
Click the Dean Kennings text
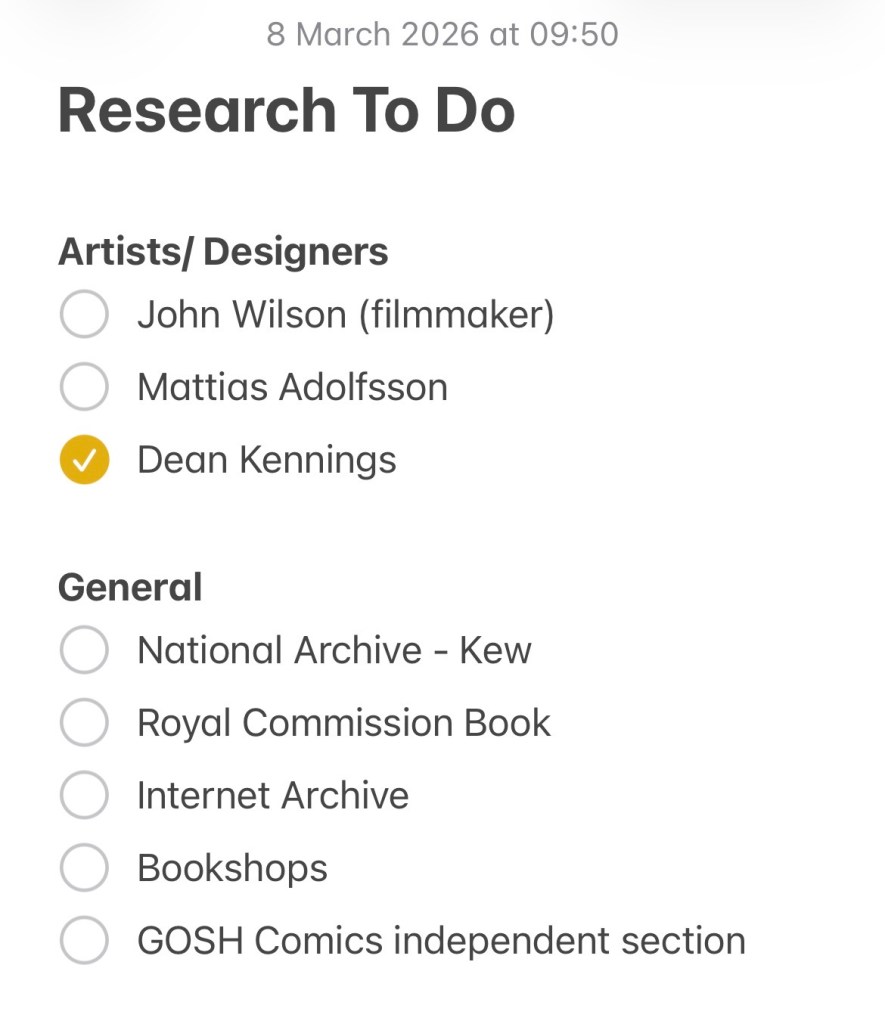(266, 460)
